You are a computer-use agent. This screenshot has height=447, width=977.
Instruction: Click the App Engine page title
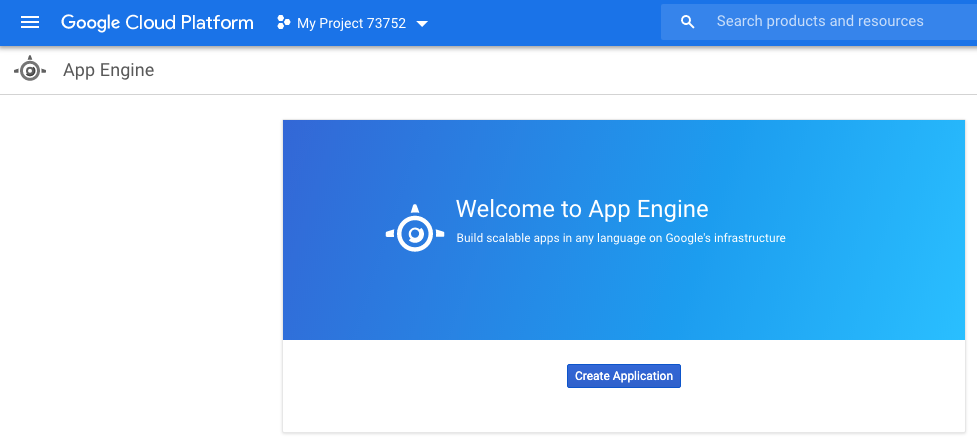[108, 70]
